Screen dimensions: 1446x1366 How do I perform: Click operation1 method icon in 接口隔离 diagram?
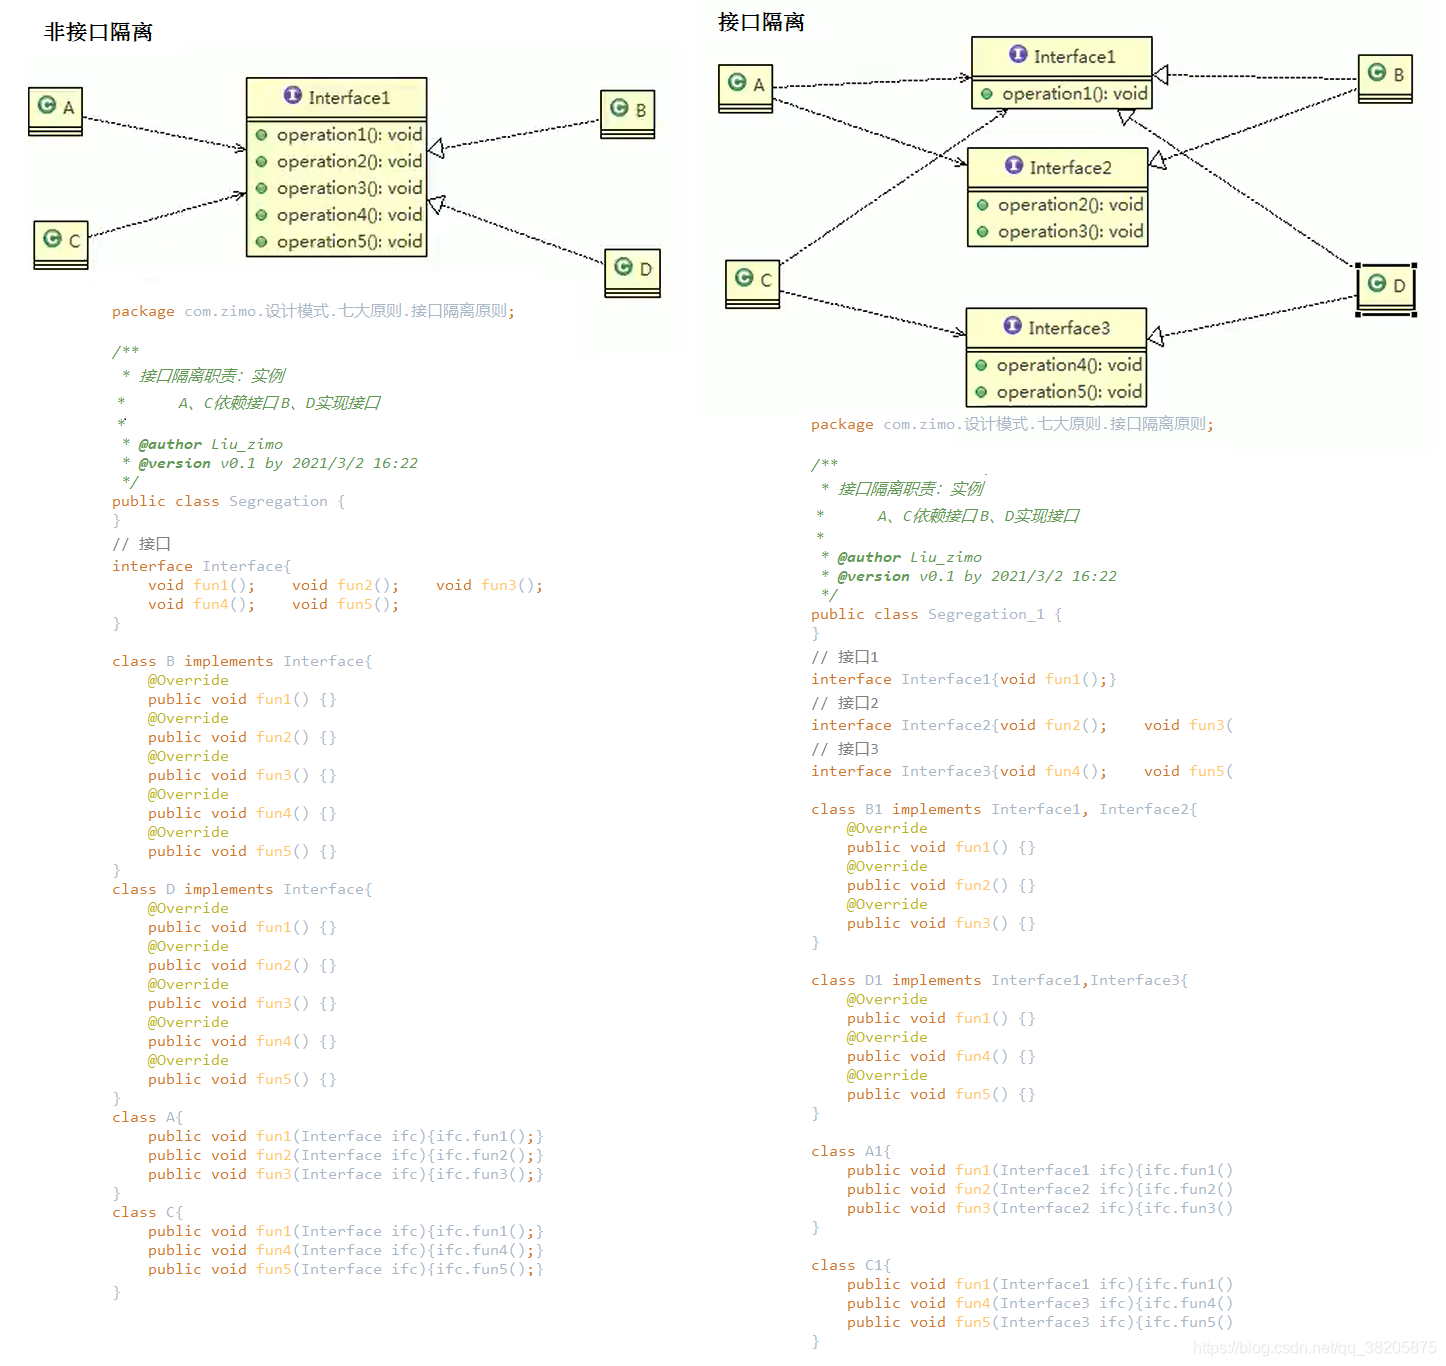point(987,94)
